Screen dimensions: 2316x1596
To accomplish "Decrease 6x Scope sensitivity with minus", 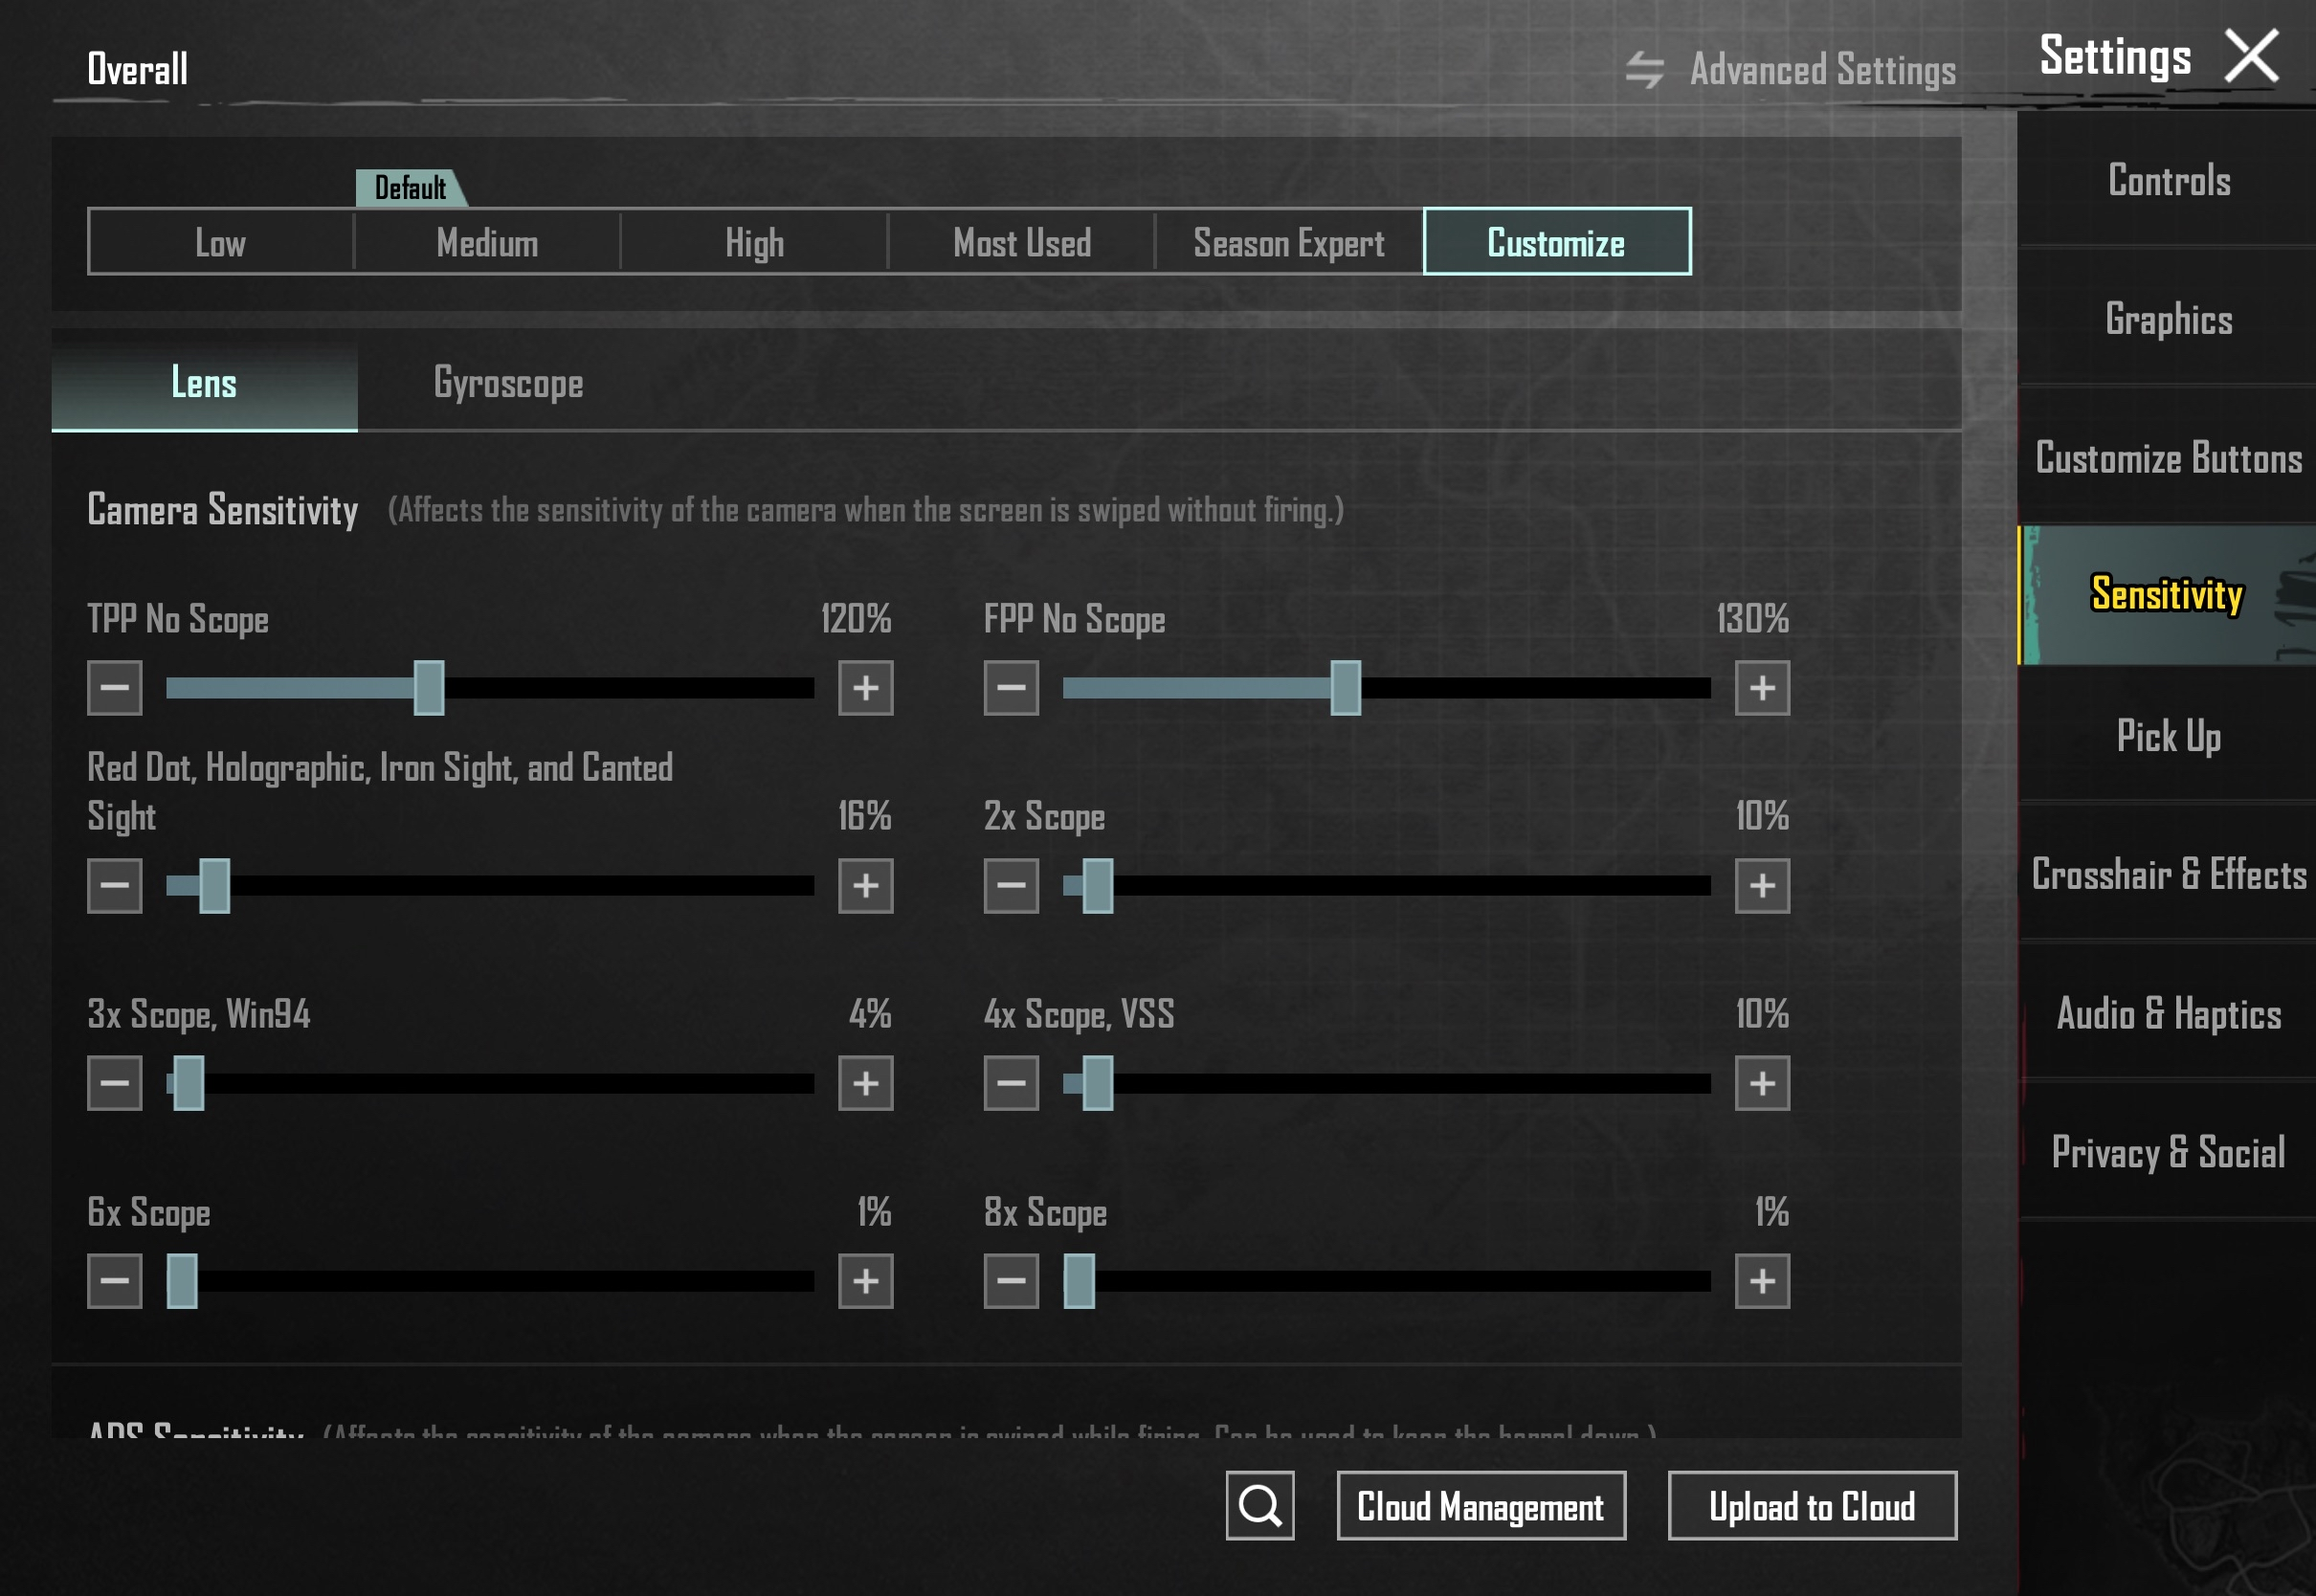I will [x=115, y=1280].
